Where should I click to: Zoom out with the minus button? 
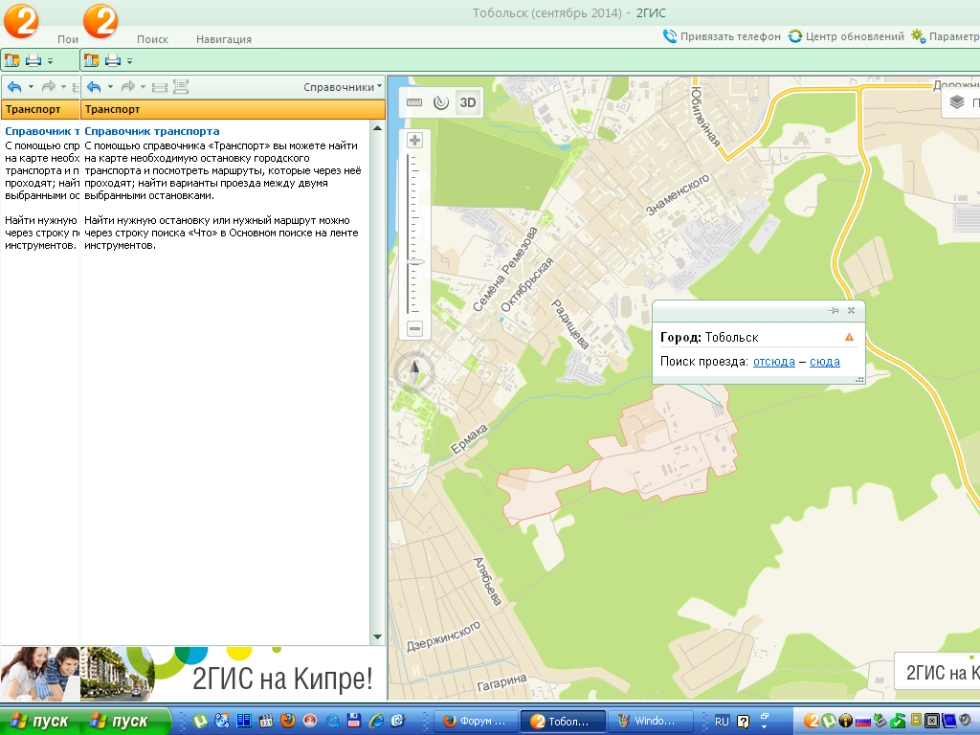[414, 328]
